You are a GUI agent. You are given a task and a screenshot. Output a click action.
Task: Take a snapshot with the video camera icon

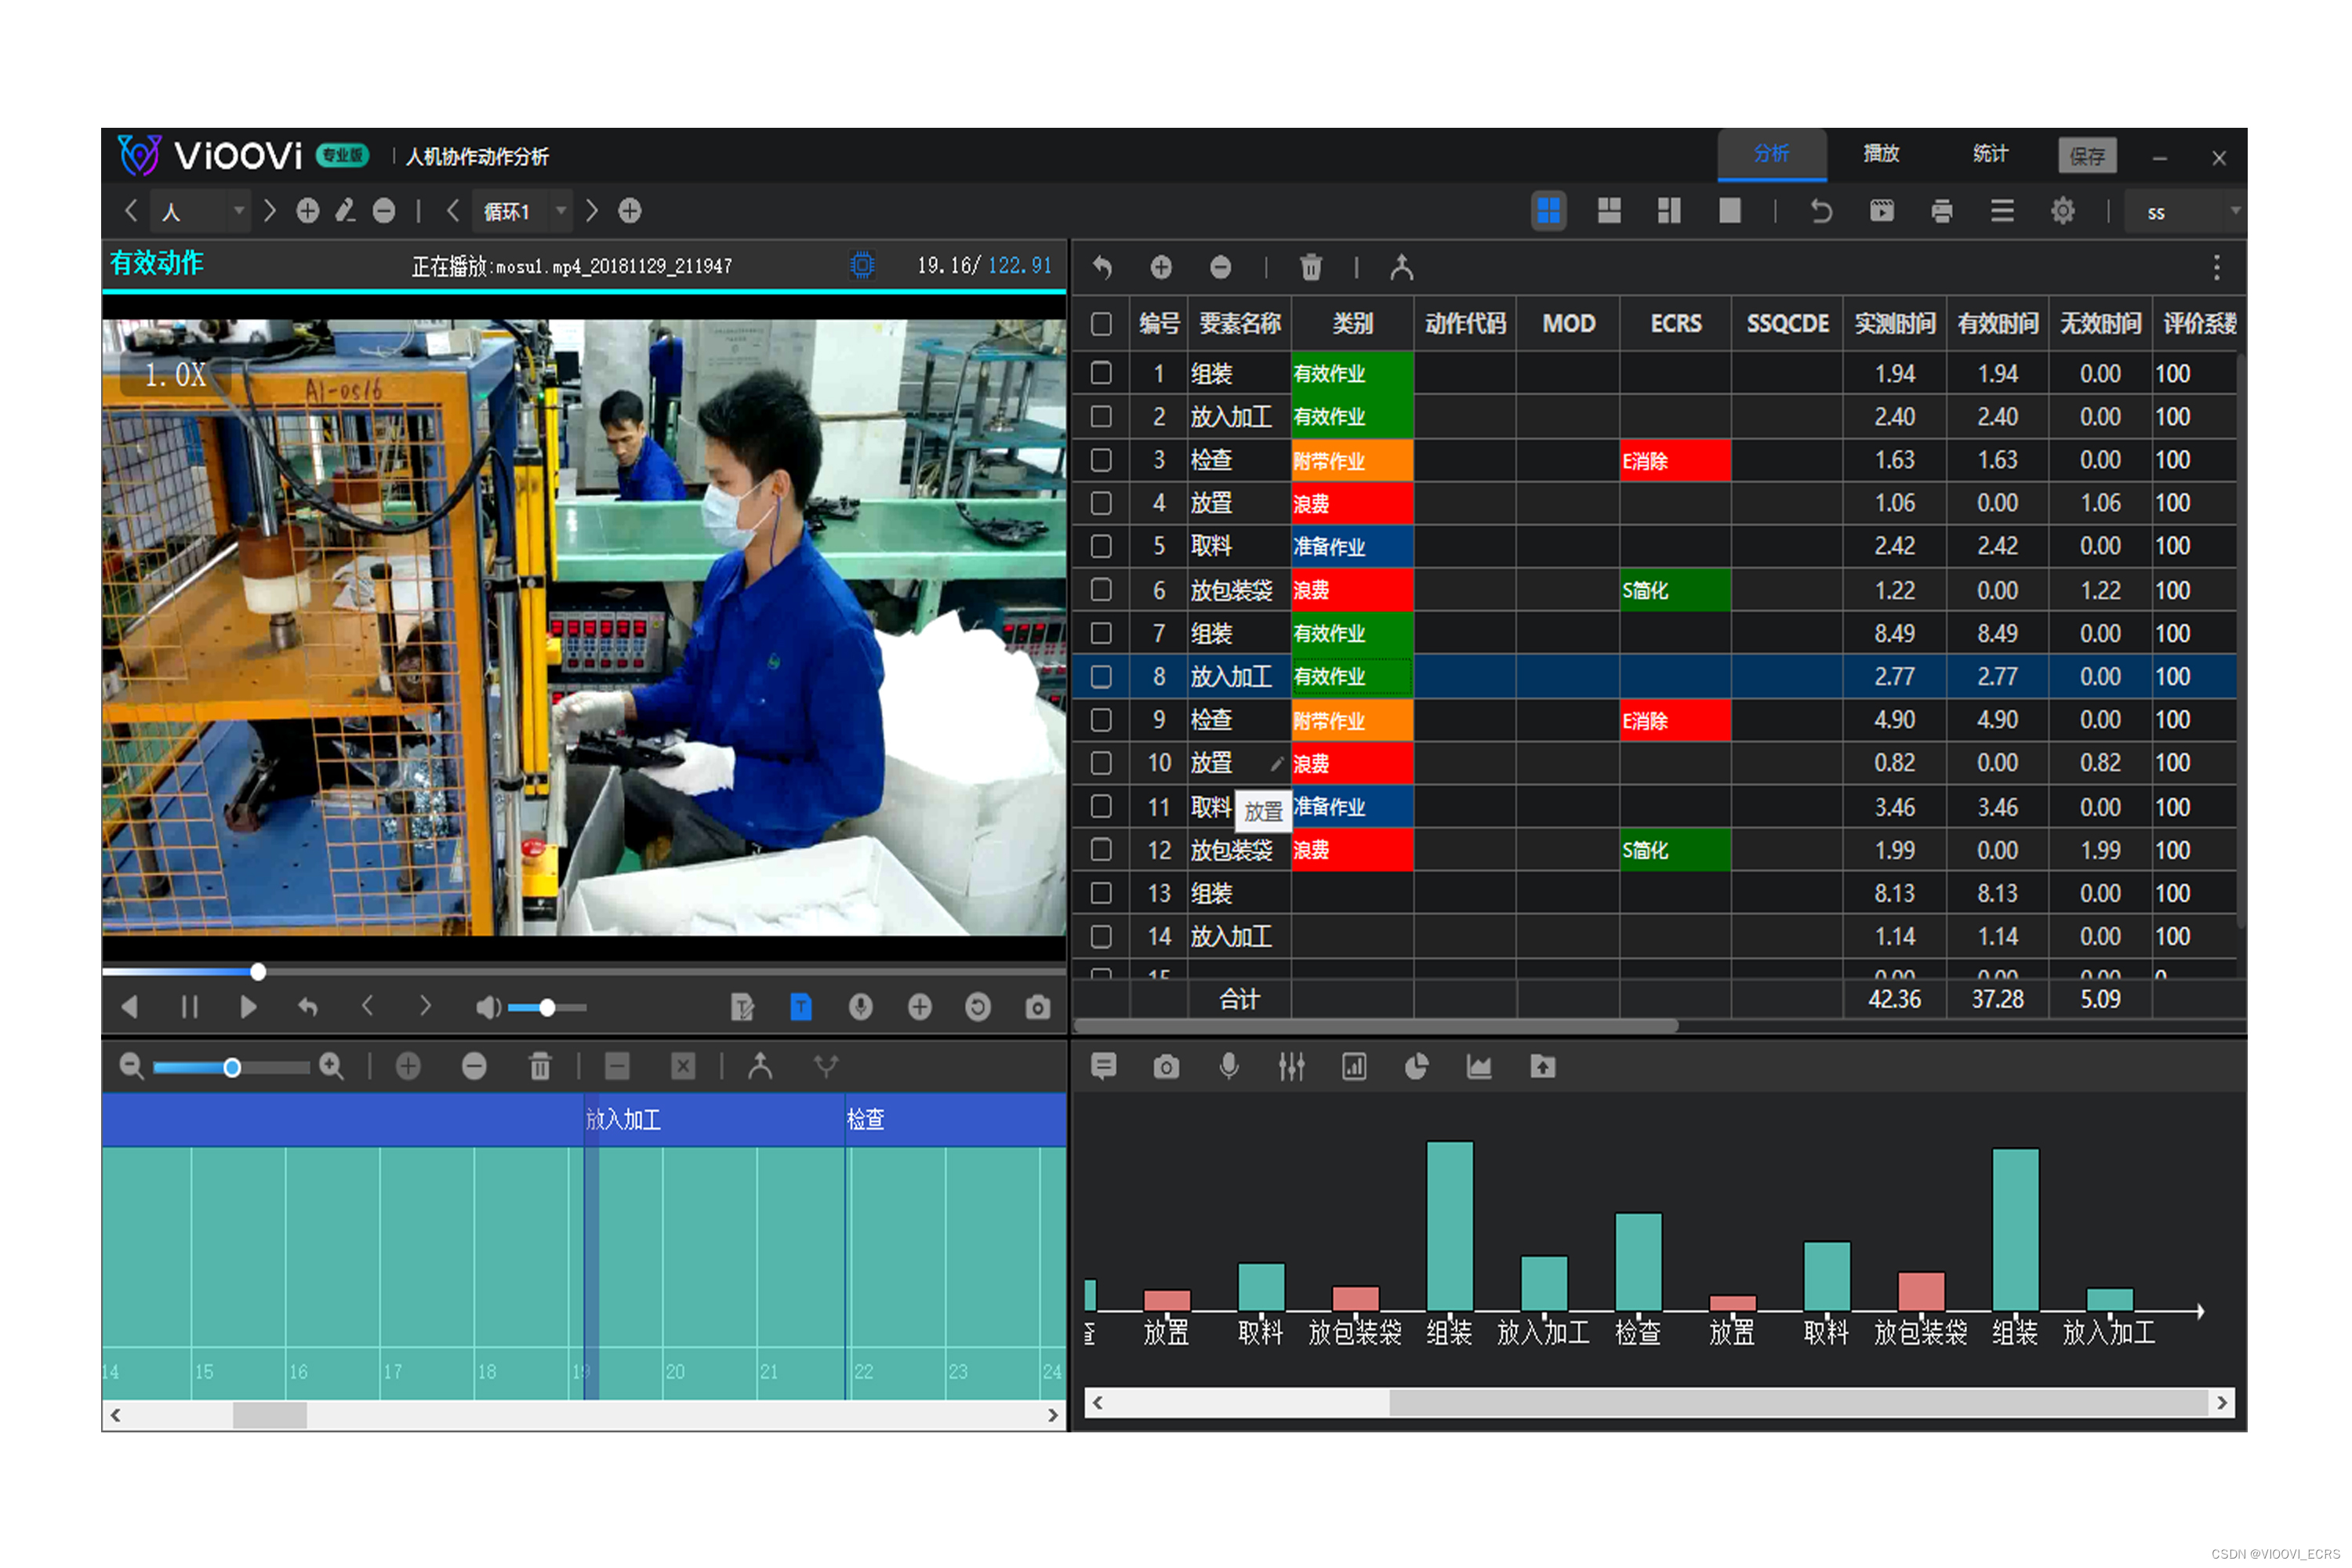tap(1037, 1007)
